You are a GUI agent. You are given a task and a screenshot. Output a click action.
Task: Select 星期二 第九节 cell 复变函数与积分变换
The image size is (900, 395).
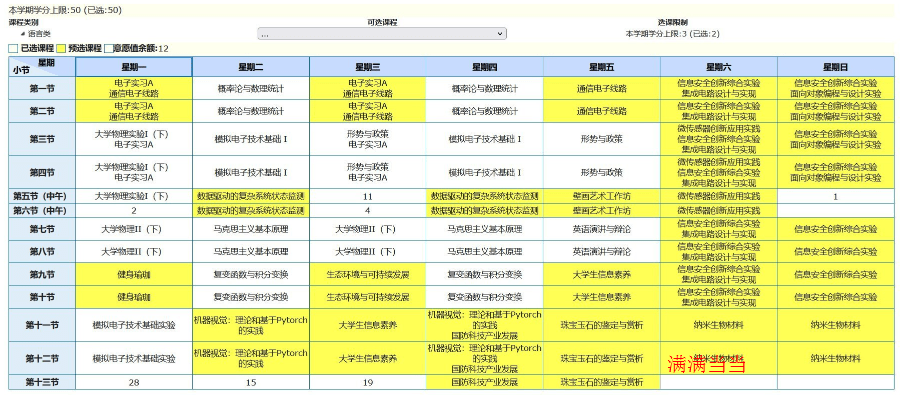click(251, 274)
